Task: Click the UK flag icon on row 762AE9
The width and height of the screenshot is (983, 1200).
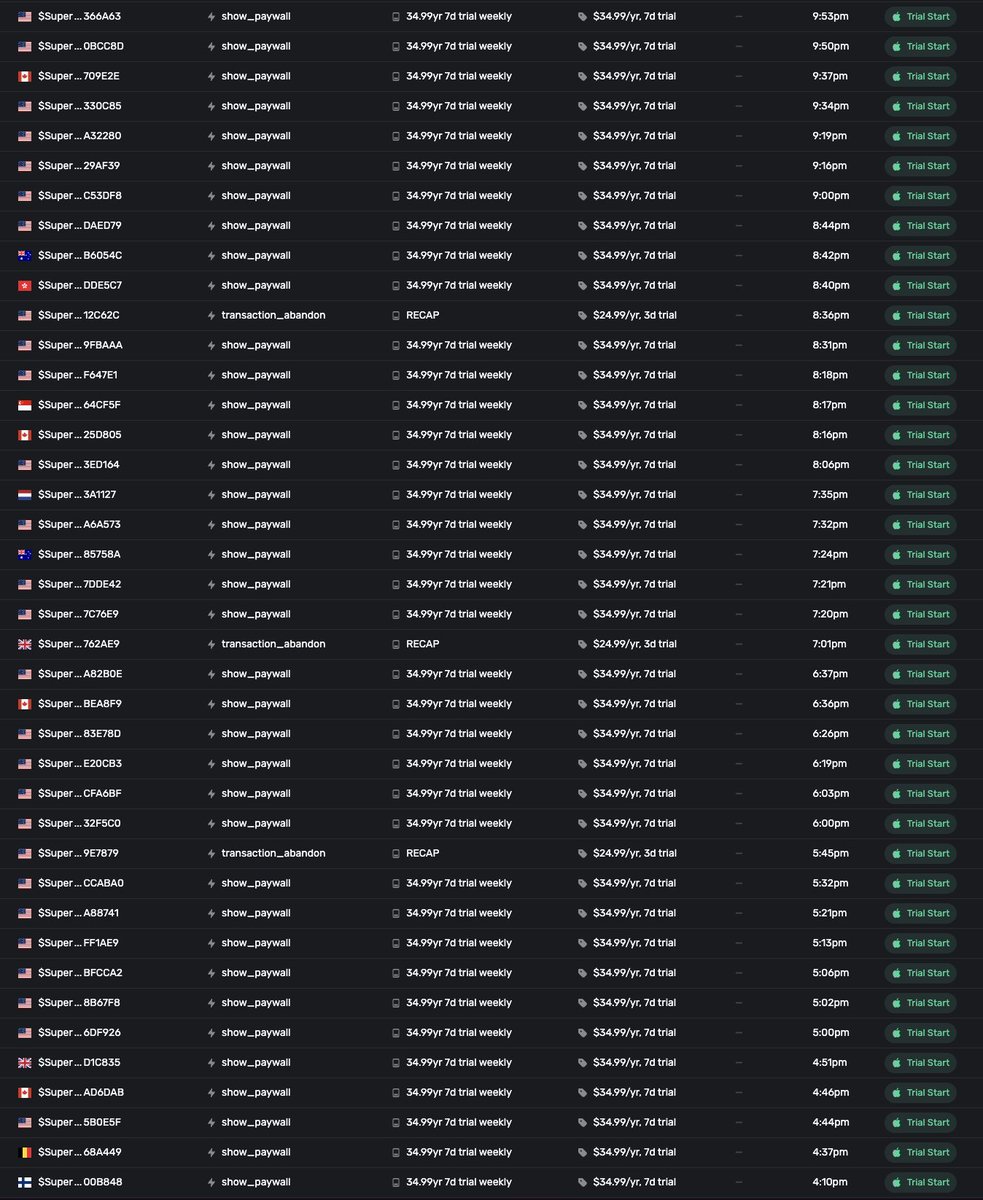Action: click(x=25, y=644)
